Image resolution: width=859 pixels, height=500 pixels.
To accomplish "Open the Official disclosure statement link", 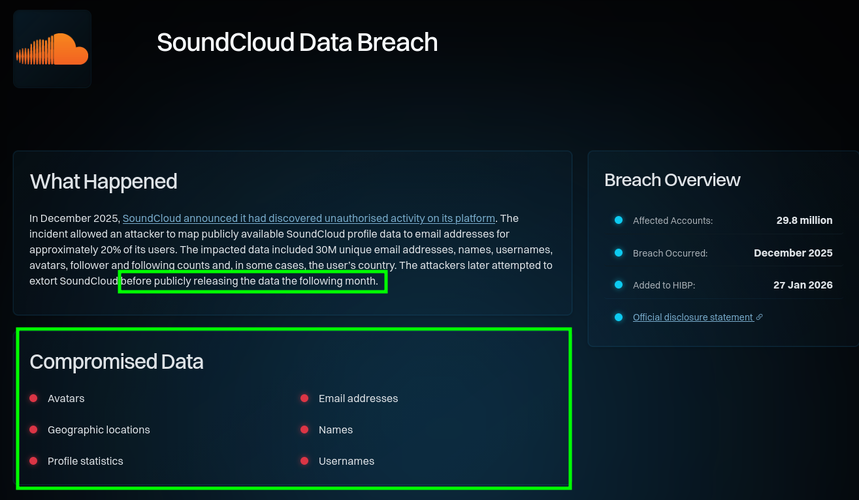I will point(693,317).
